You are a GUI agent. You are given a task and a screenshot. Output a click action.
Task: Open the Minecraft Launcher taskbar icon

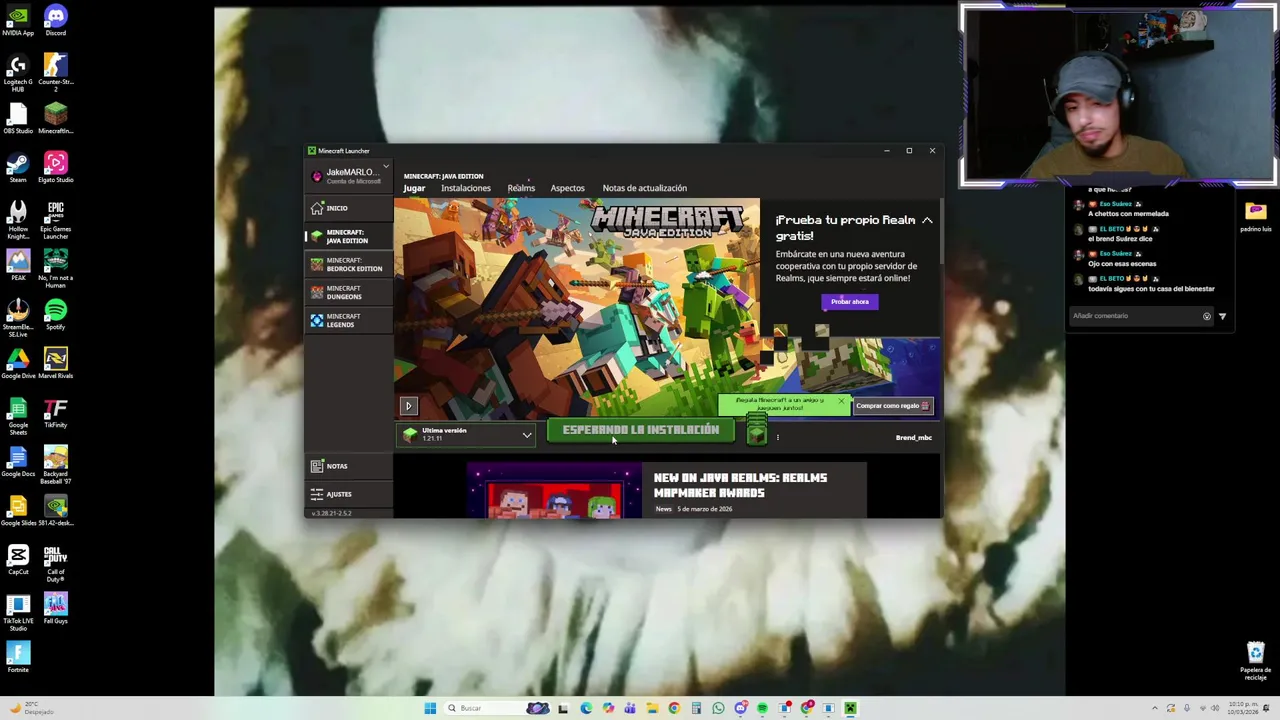[850, 708]
